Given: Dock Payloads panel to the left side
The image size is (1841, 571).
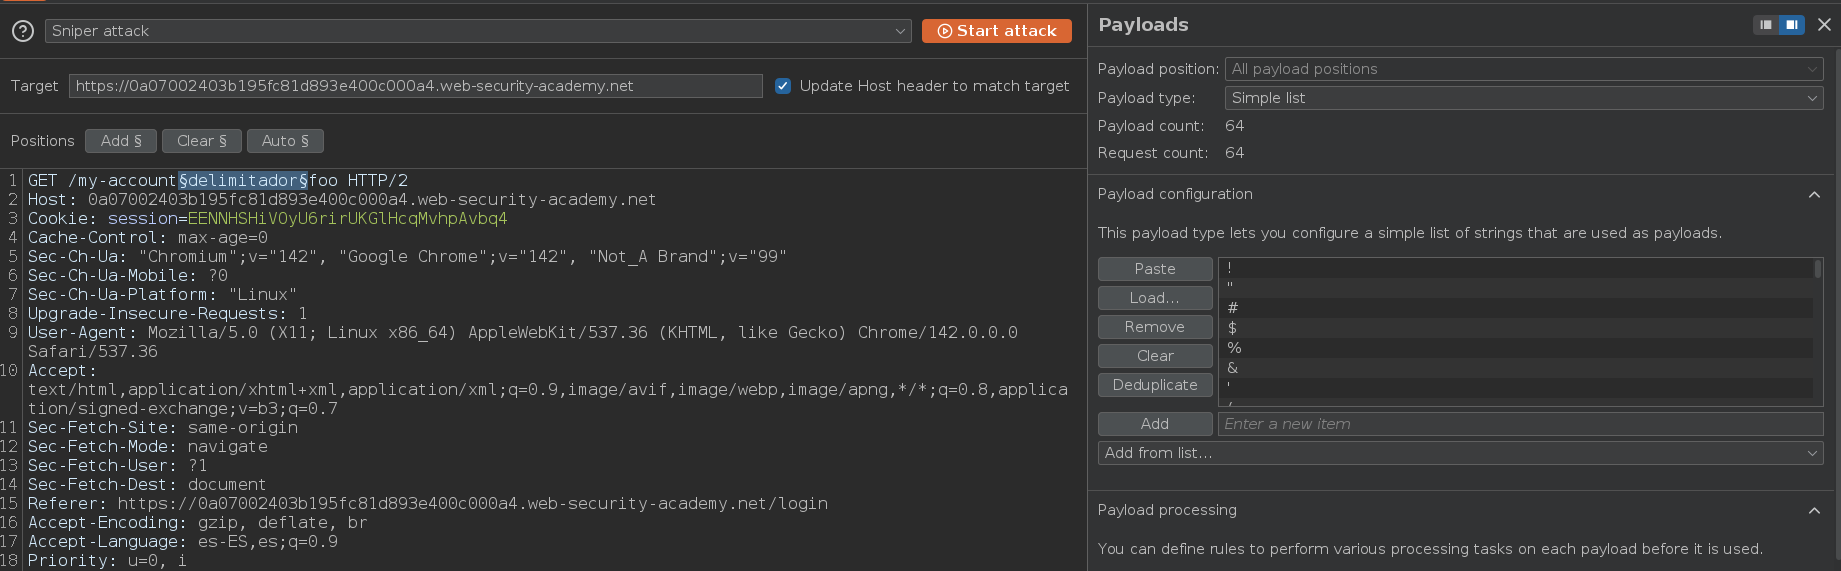Looking at the screenshot, I should point(1766,25).
